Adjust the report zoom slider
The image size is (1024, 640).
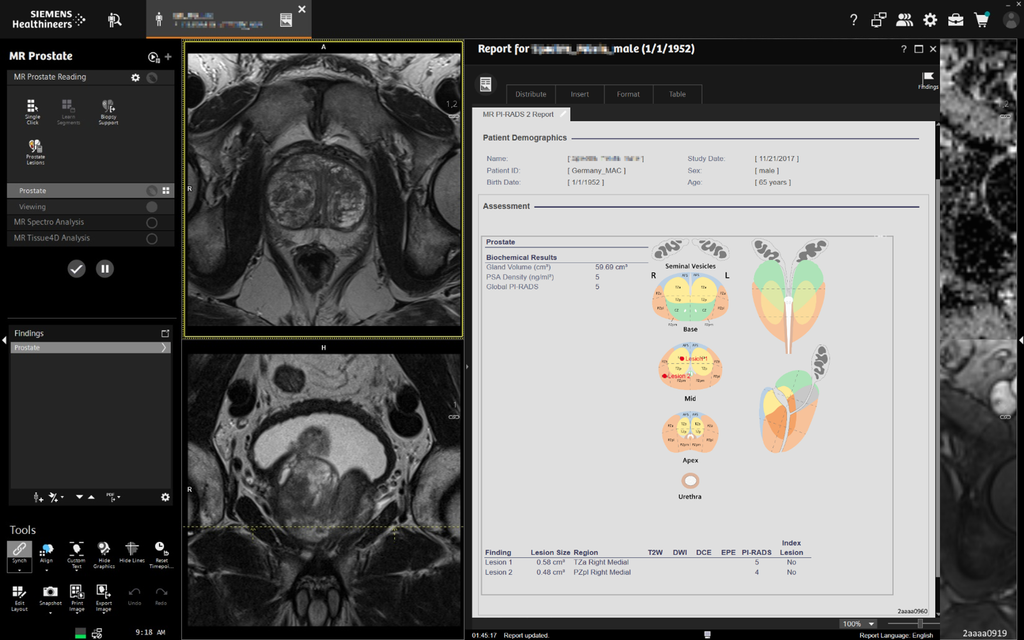click(920, 624)
